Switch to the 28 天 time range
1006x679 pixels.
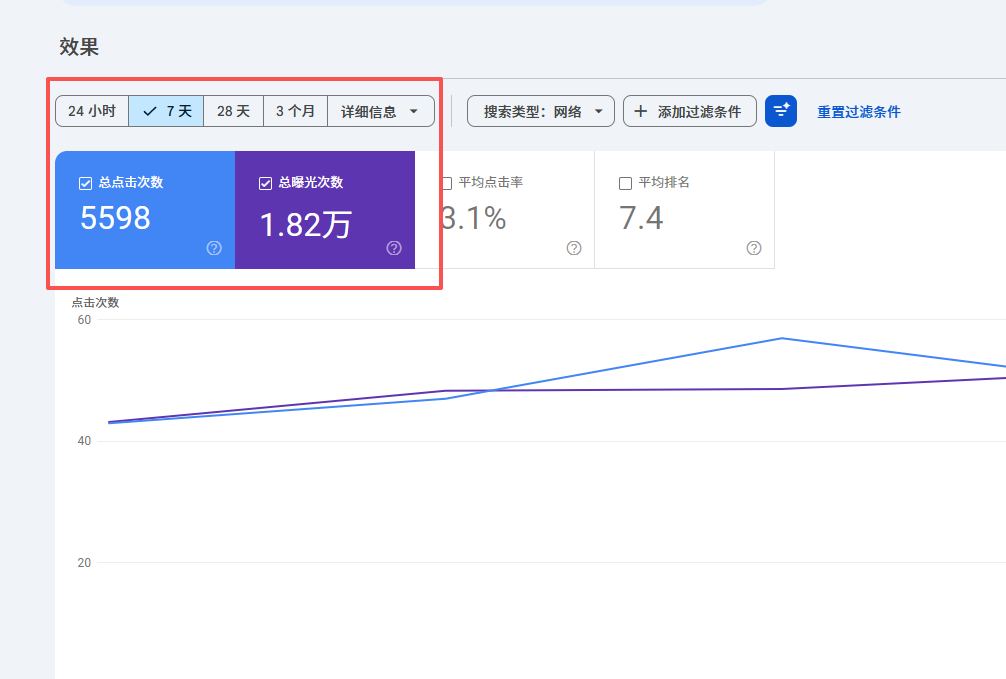point(233,110)
